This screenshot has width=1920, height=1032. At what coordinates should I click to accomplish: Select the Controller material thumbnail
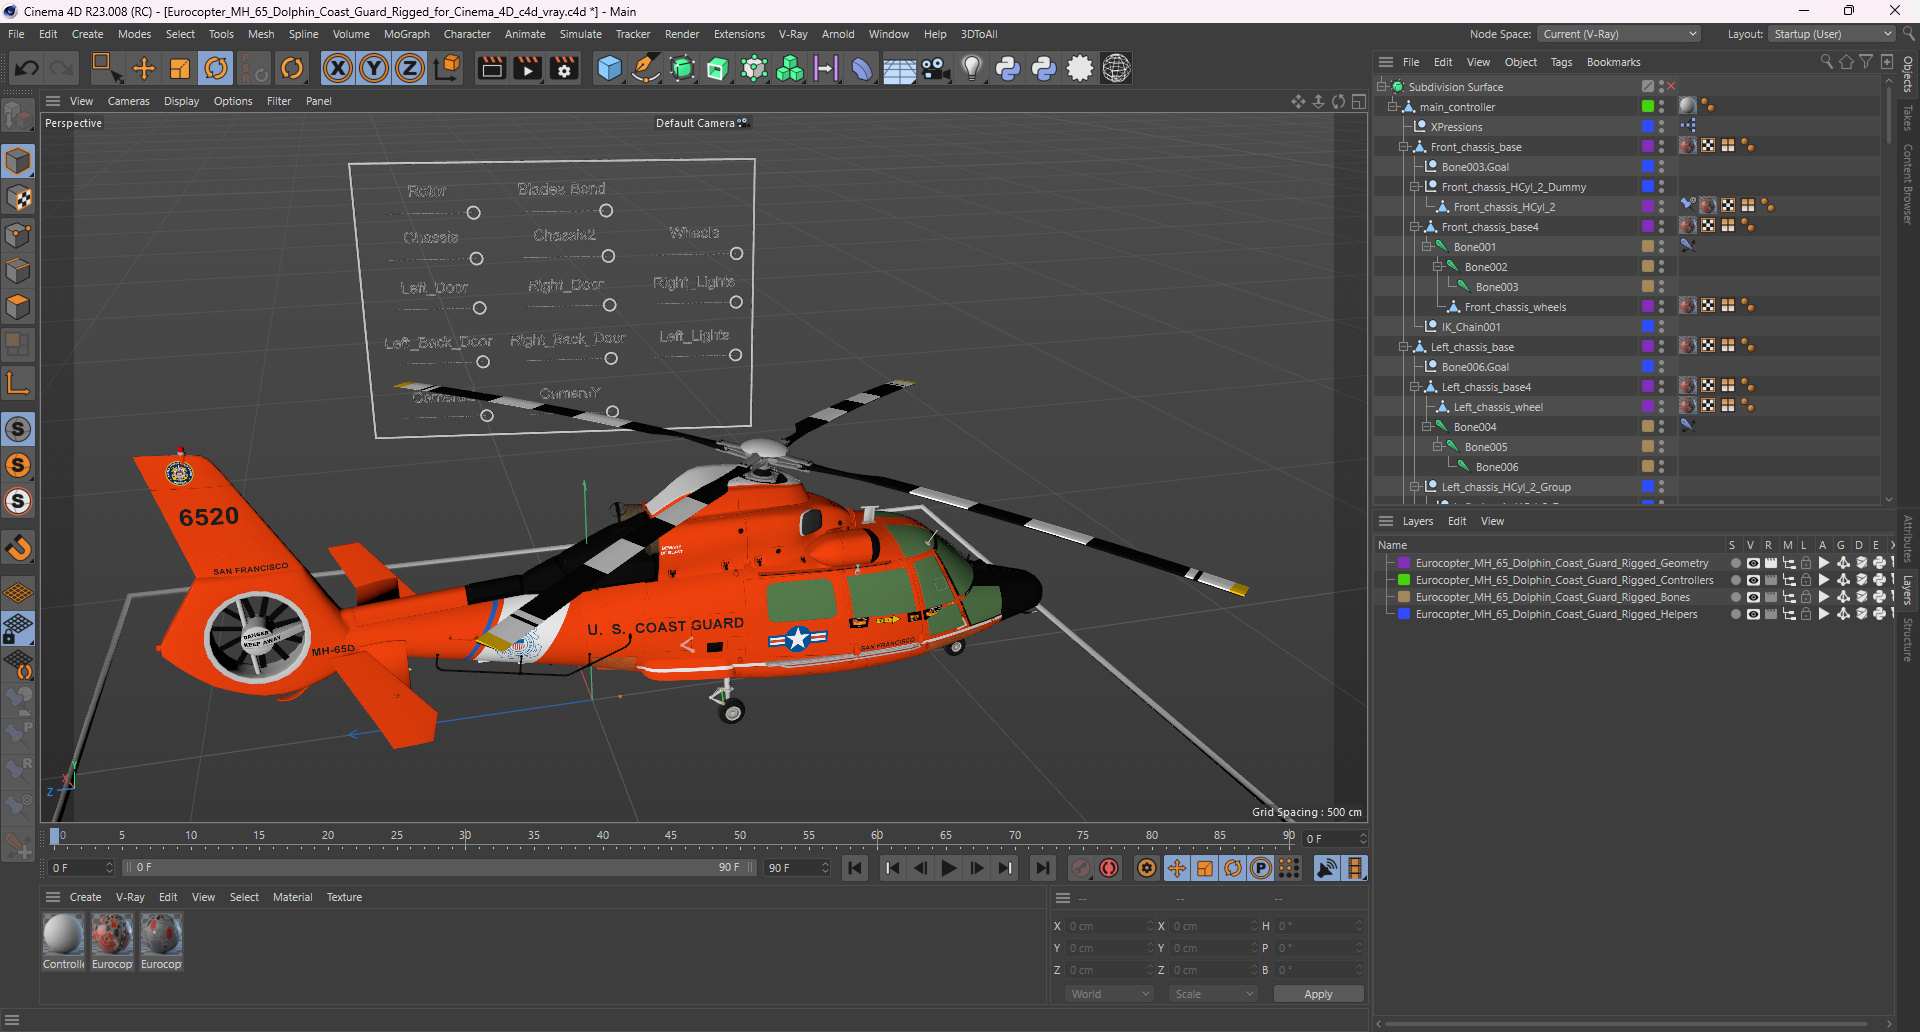[63, 935]
